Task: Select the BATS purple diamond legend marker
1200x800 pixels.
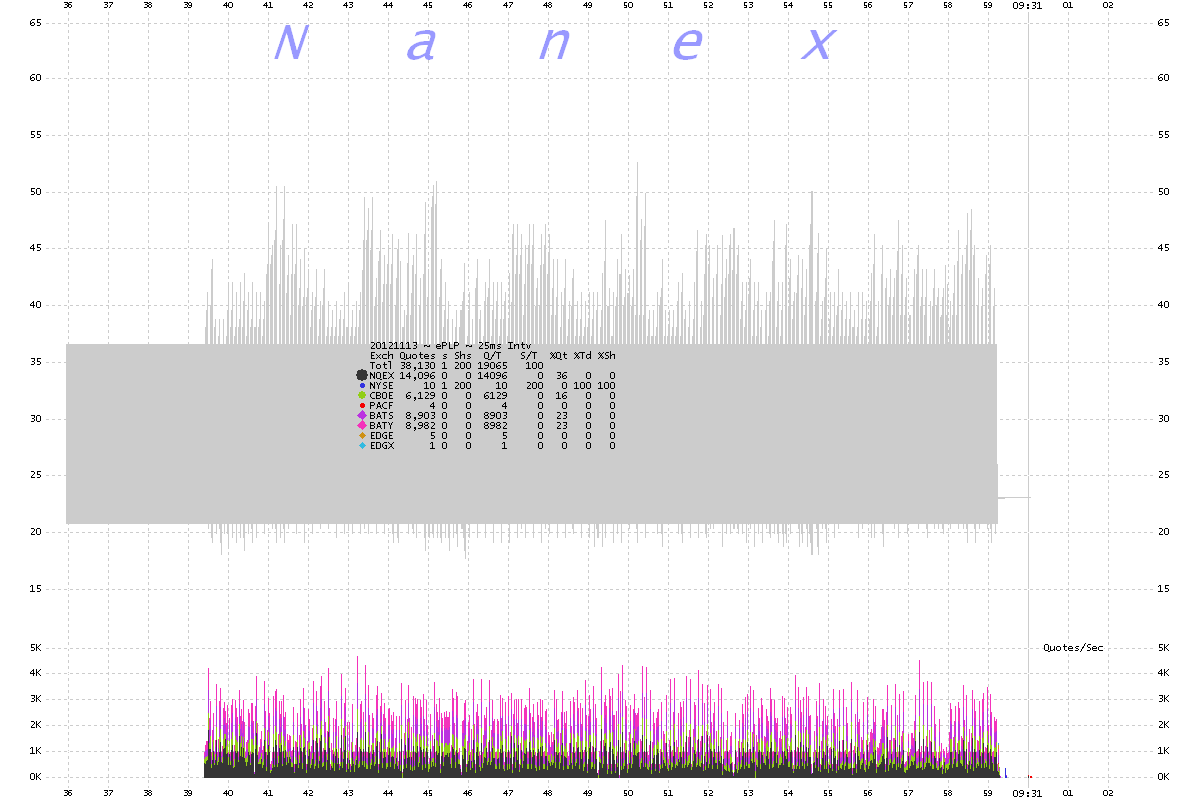Action: pos(362,415)
